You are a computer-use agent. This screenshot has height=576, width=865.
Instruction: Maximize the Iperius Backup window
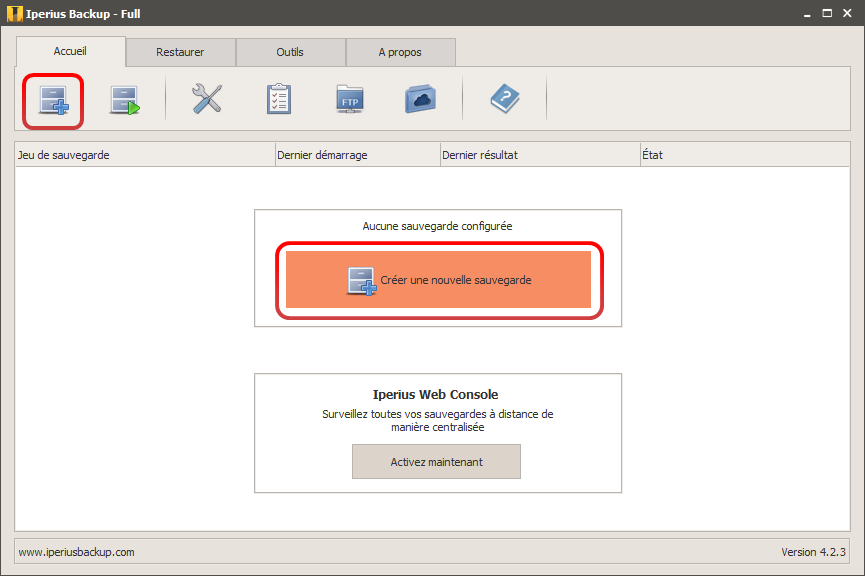pos(827,14)
